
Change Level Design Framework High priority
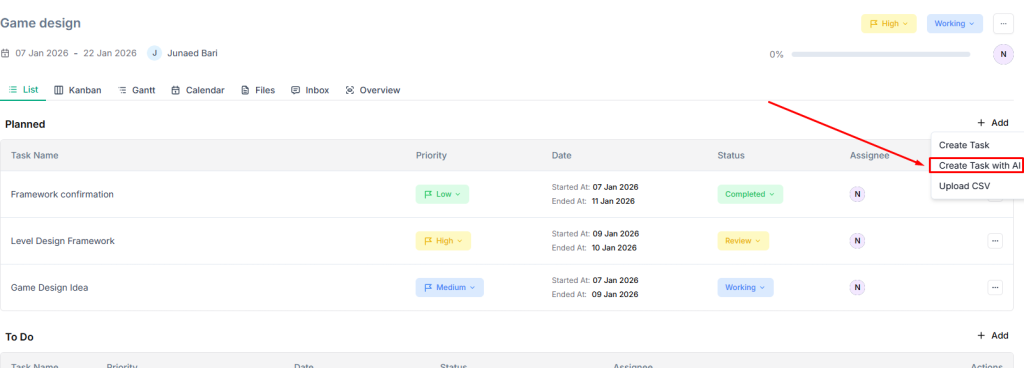[443, 241]
